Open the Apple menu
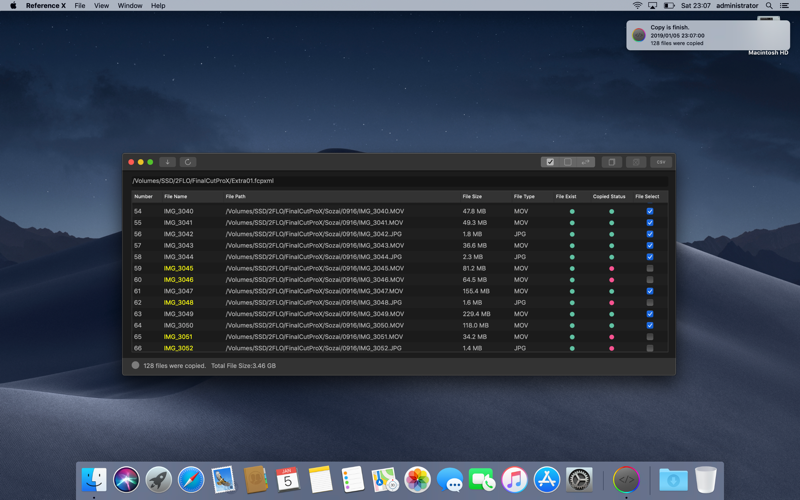Image resolution: width=800 pixels, height=500 pixels. [x=13, y=6]
